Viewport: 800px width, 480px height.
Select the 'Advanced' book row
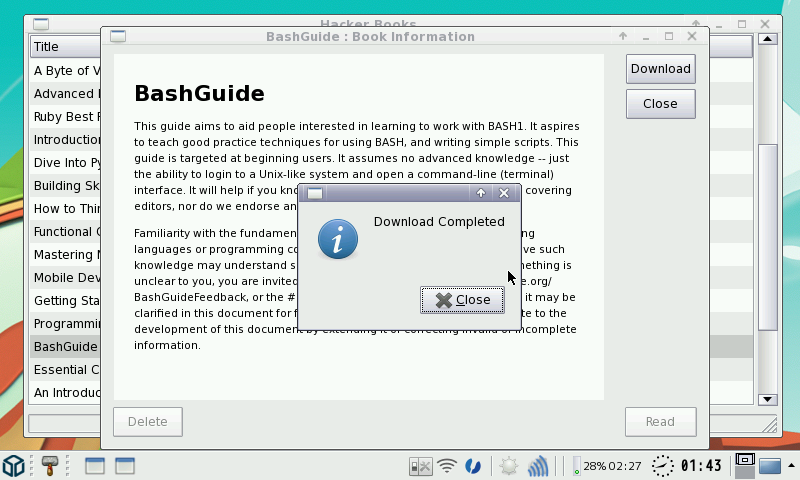[x=65, y=94]
